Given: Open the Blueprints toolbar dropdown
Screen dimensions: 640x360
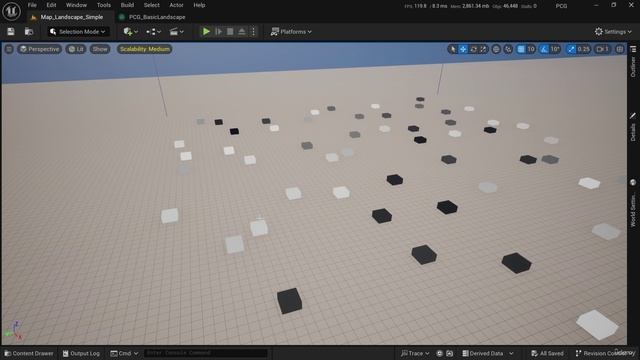Looking at the screenshot, I should pyautogui.click(x=153, y=31).
